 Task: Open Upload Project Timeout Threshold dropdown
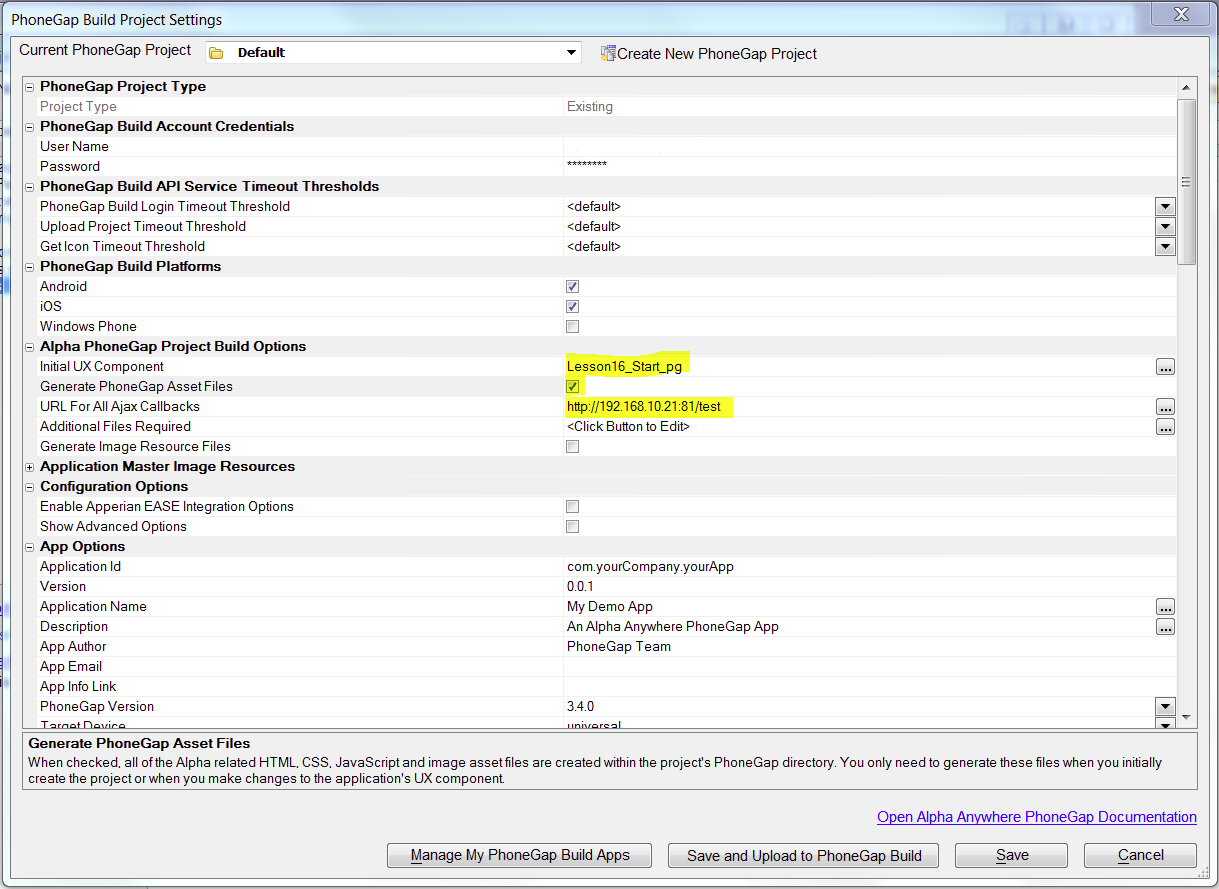[1165, 226]
